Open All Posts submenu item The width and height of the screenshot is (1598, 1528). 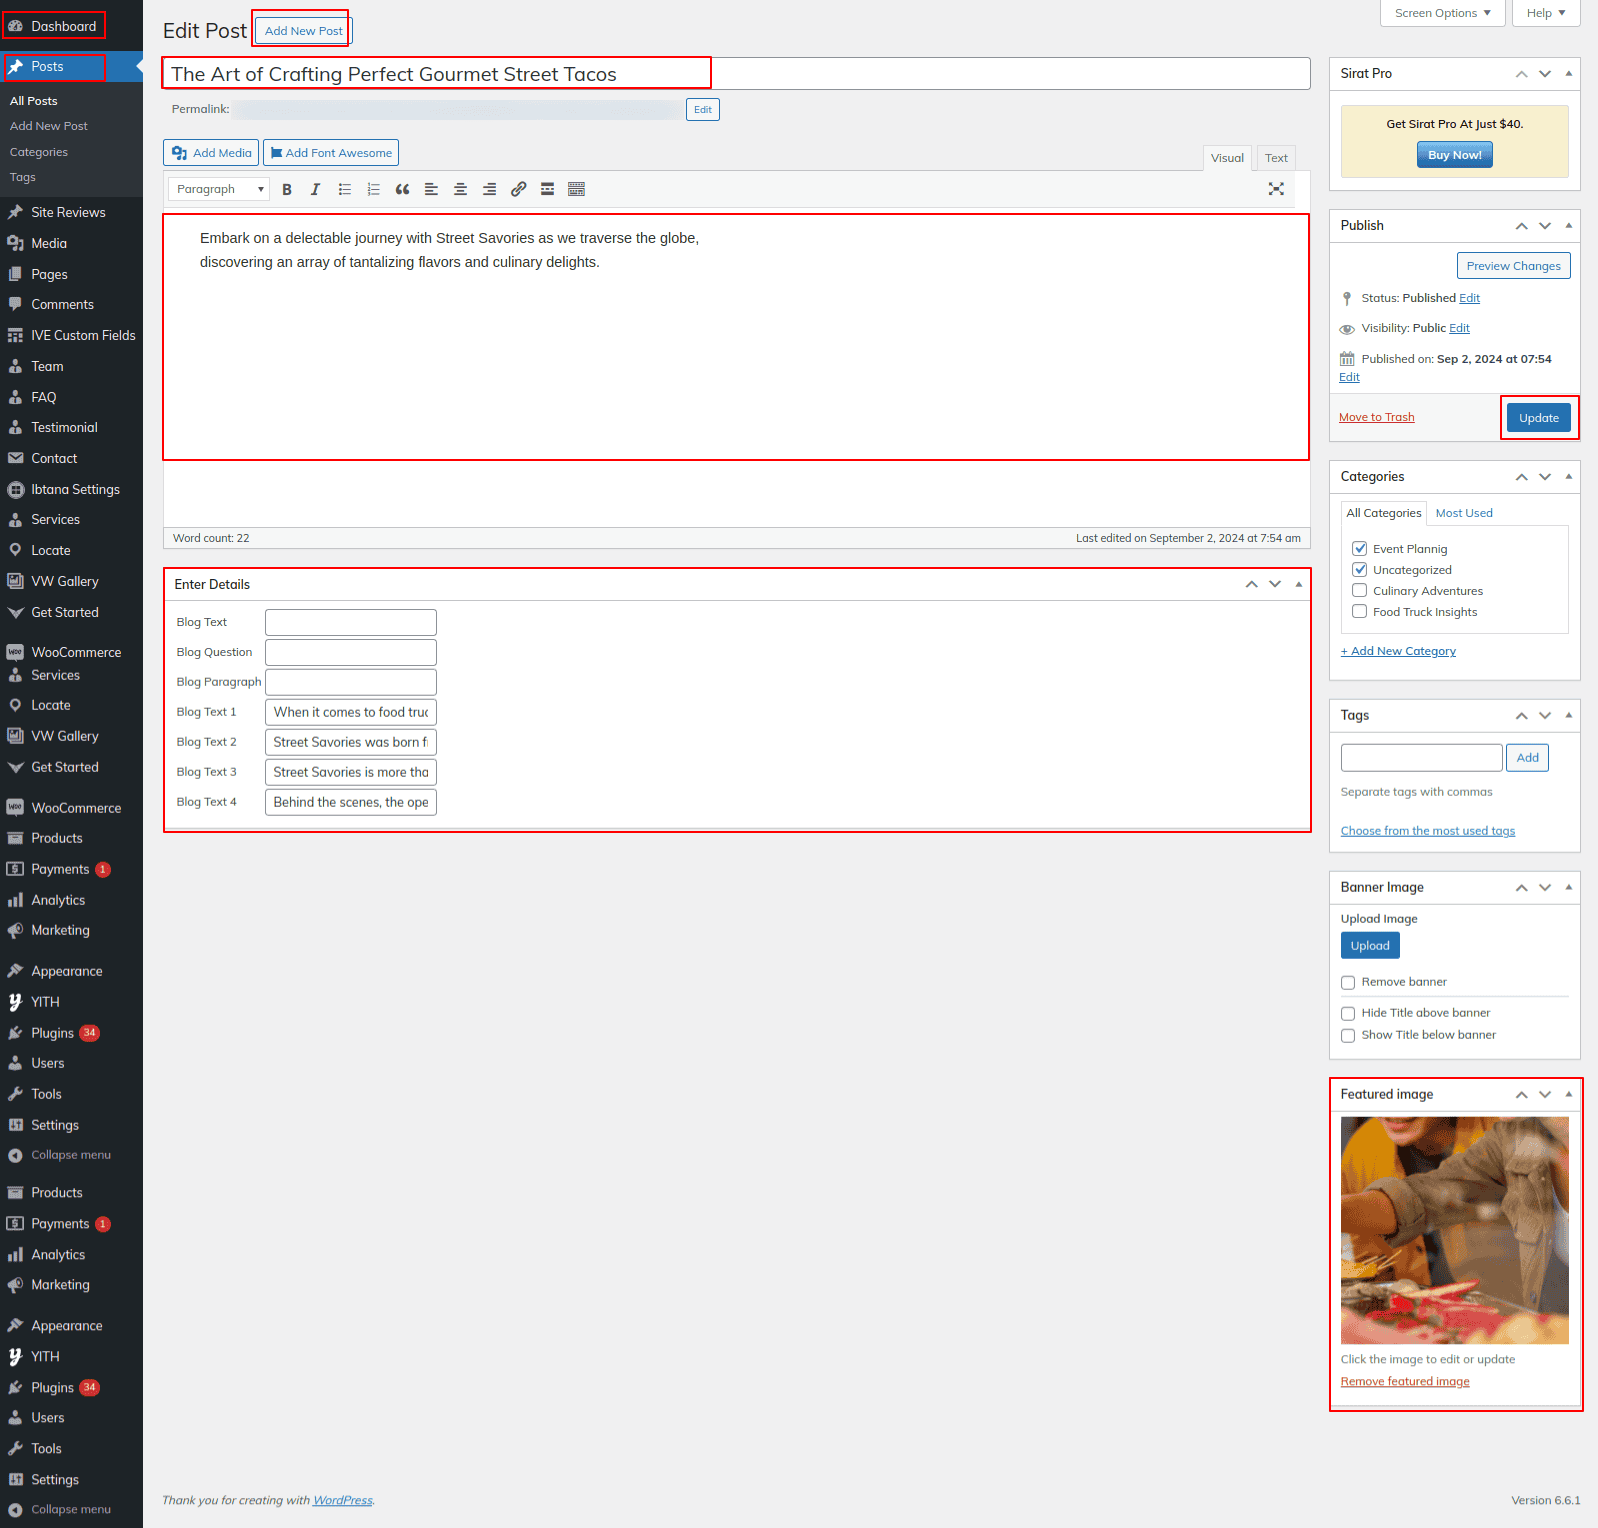pyautogui.click(x=34, y=101)
